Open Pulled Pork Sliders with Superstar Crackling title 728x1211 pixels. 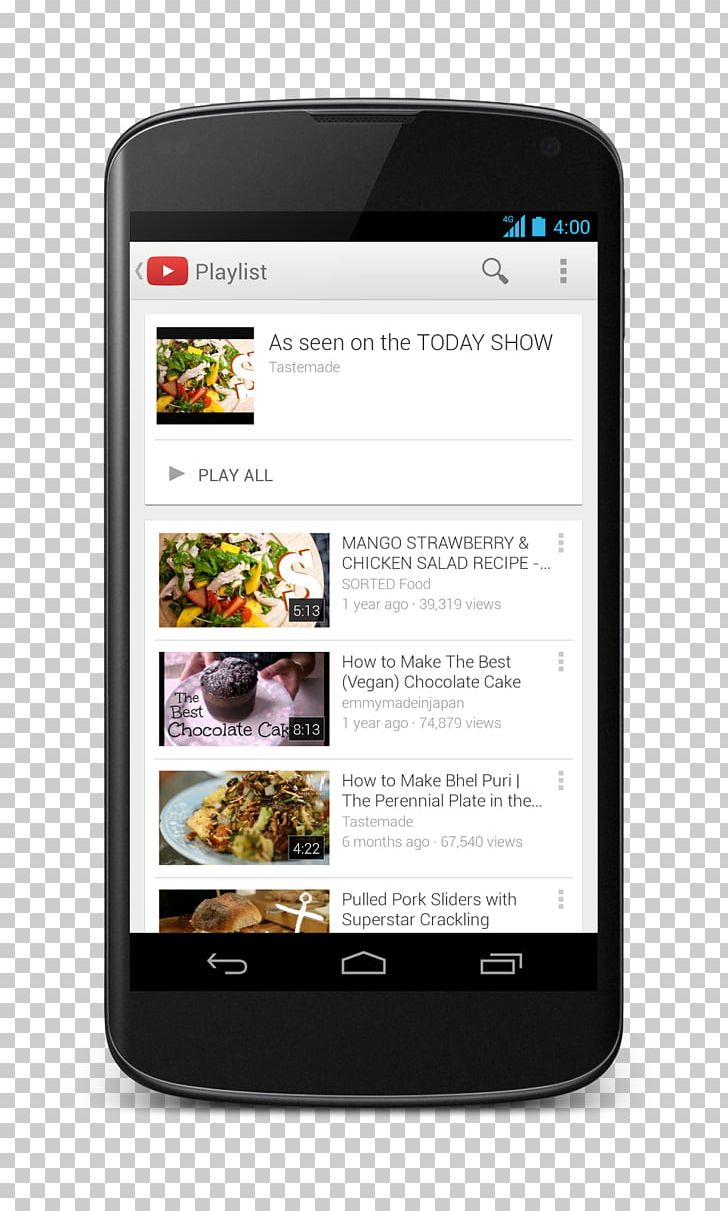tap(429, 909)
